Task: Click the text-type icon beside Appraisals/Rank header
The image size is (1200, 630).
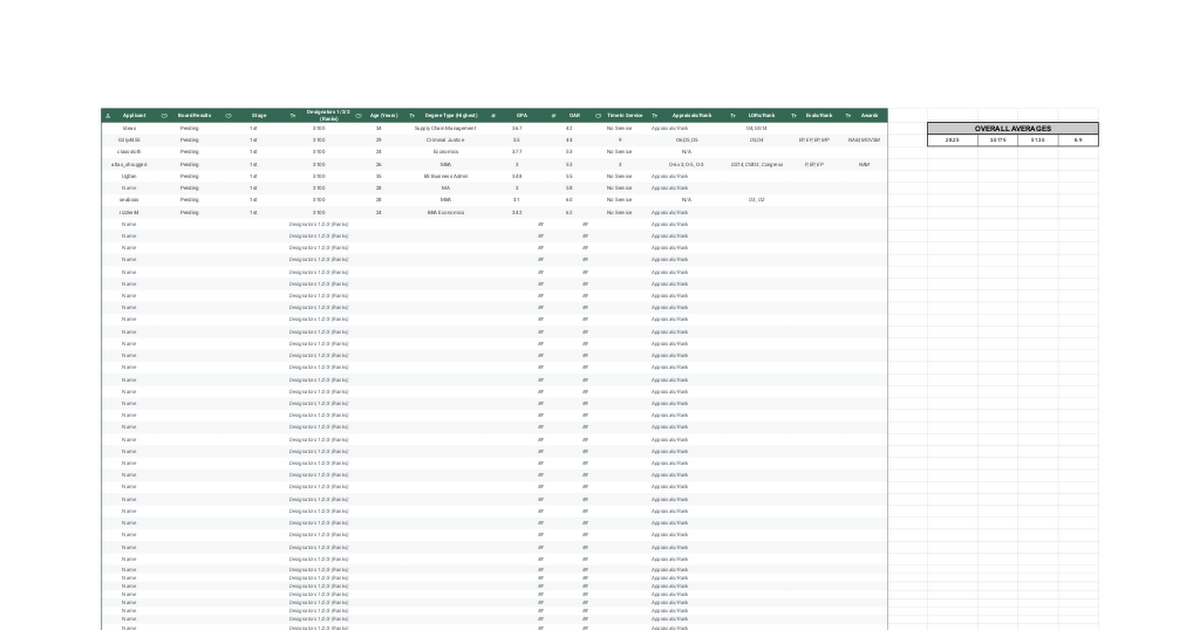Action: 655,116
